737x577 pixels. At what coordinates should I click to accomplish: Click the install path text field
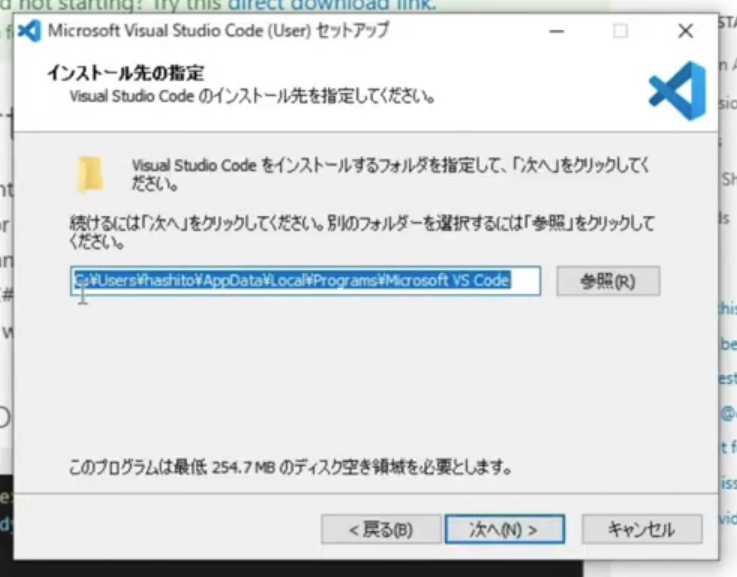pyautogui.click(x=305, y=281)
